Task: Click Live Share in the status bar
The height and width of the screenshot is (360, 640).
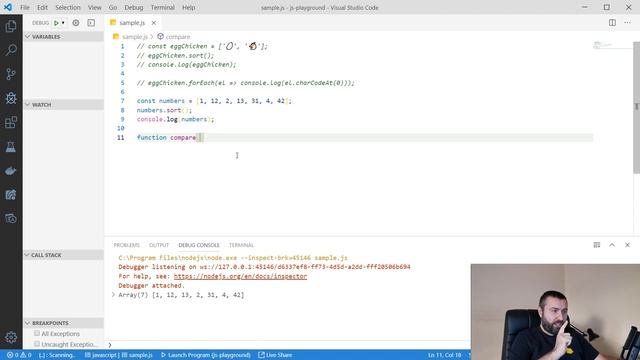Action: (x=275, y=355)
